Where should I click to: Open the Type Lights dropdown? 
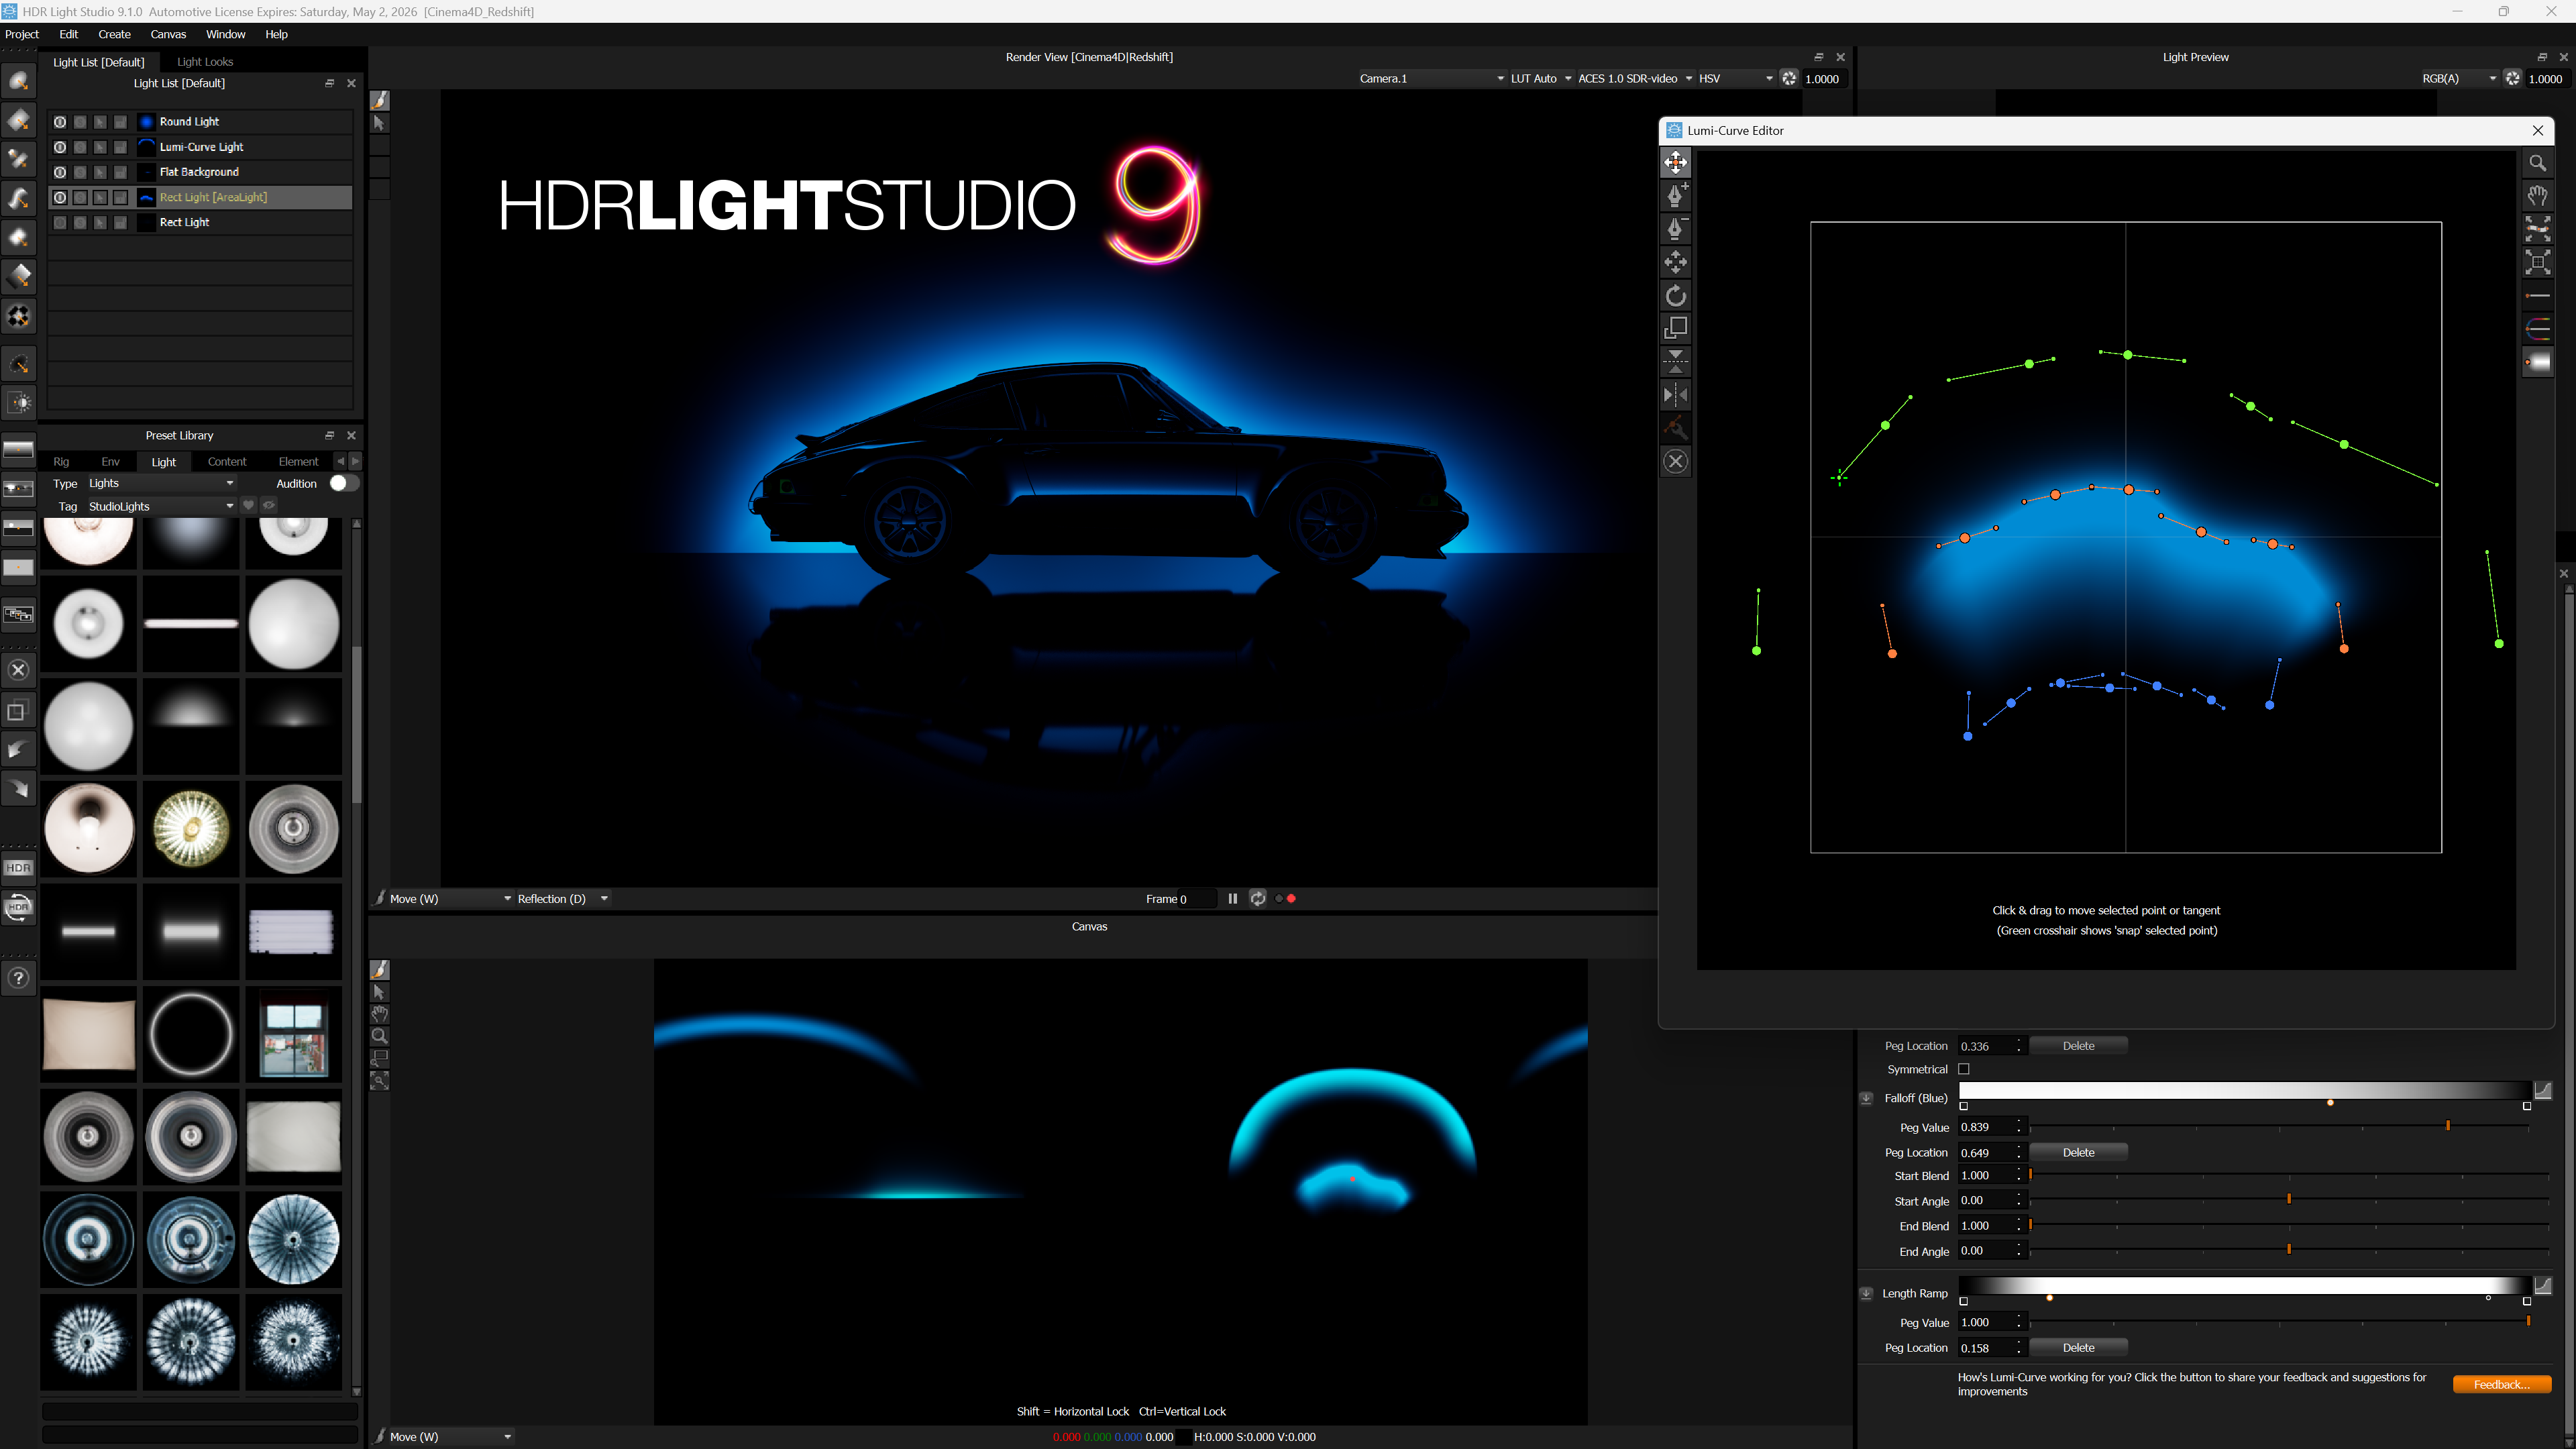tap(160, 483)
